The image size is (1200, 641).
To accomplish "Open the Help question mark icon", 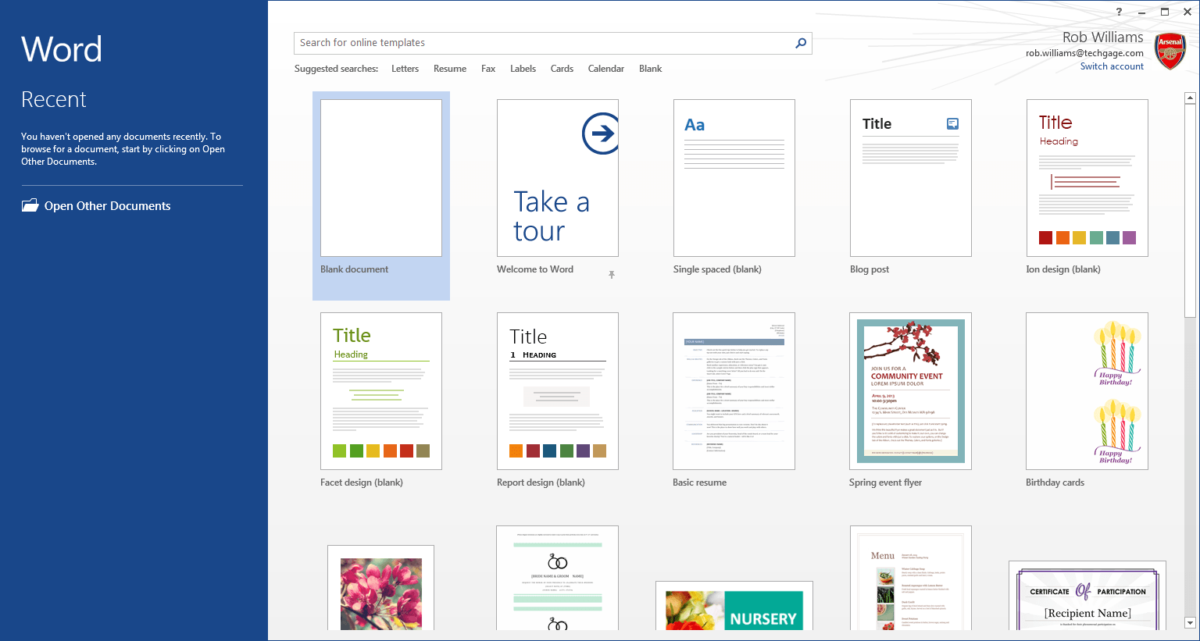I will (1119, 11).
